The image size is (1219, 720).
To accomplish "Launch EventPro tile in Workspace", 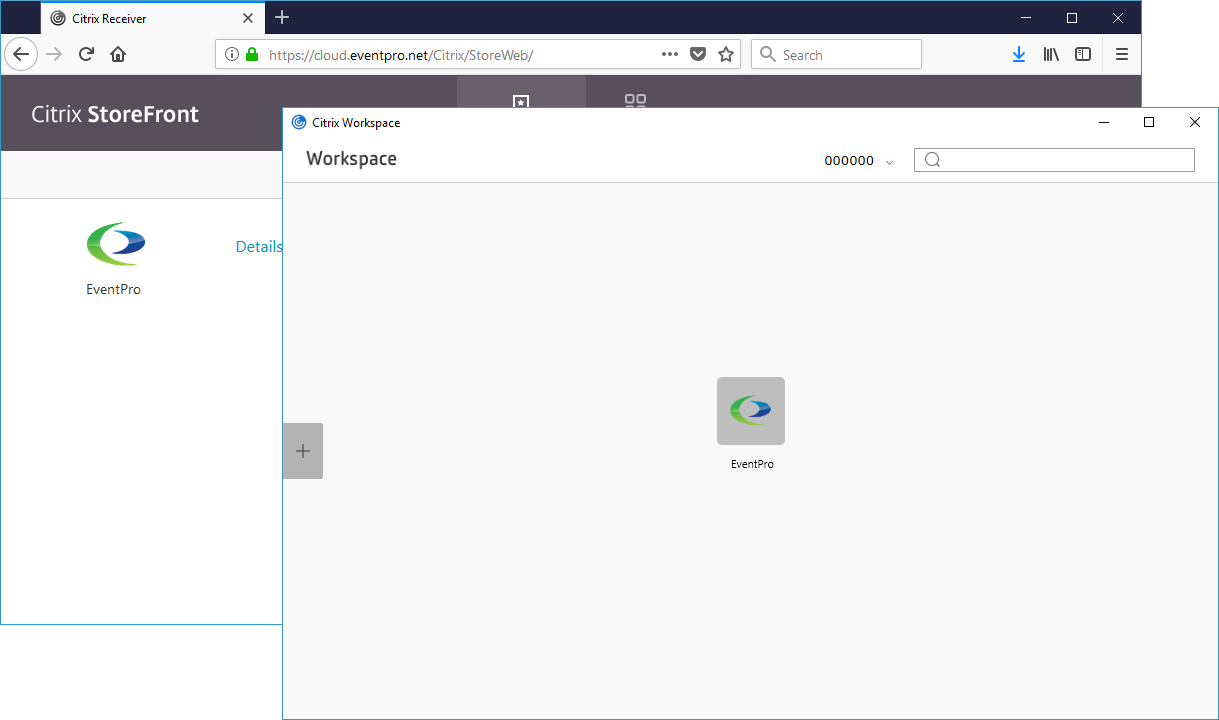I will (751, 411).
